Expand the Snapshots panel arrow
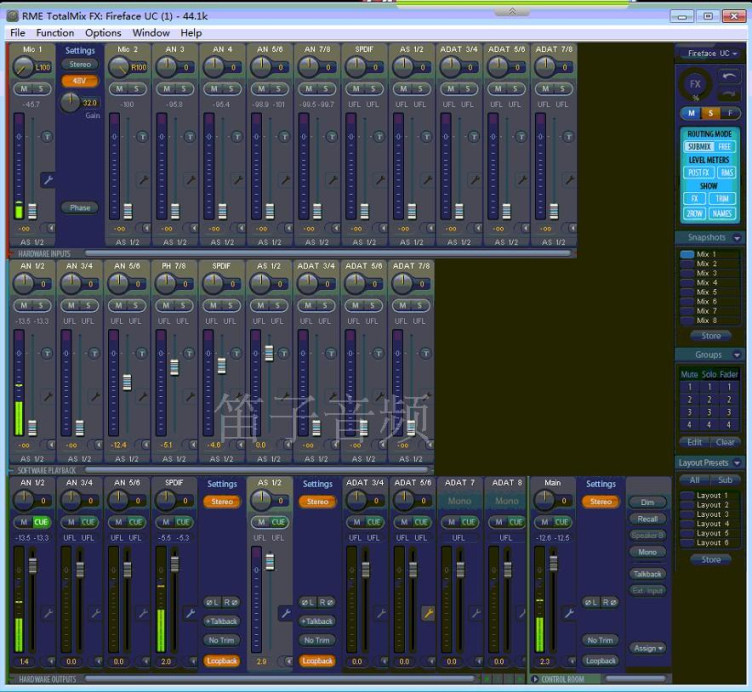 click(x=737, y=237)
